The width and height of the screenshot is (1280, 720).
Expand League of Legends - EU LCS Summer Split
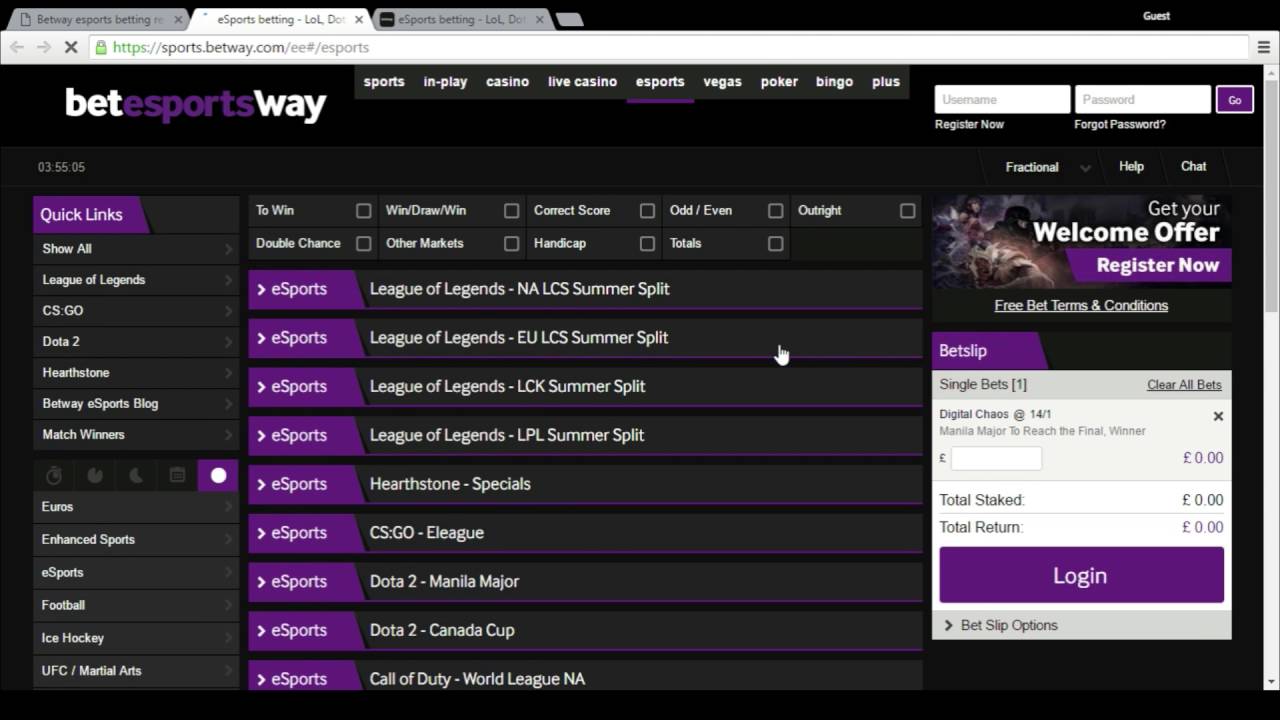585,338
